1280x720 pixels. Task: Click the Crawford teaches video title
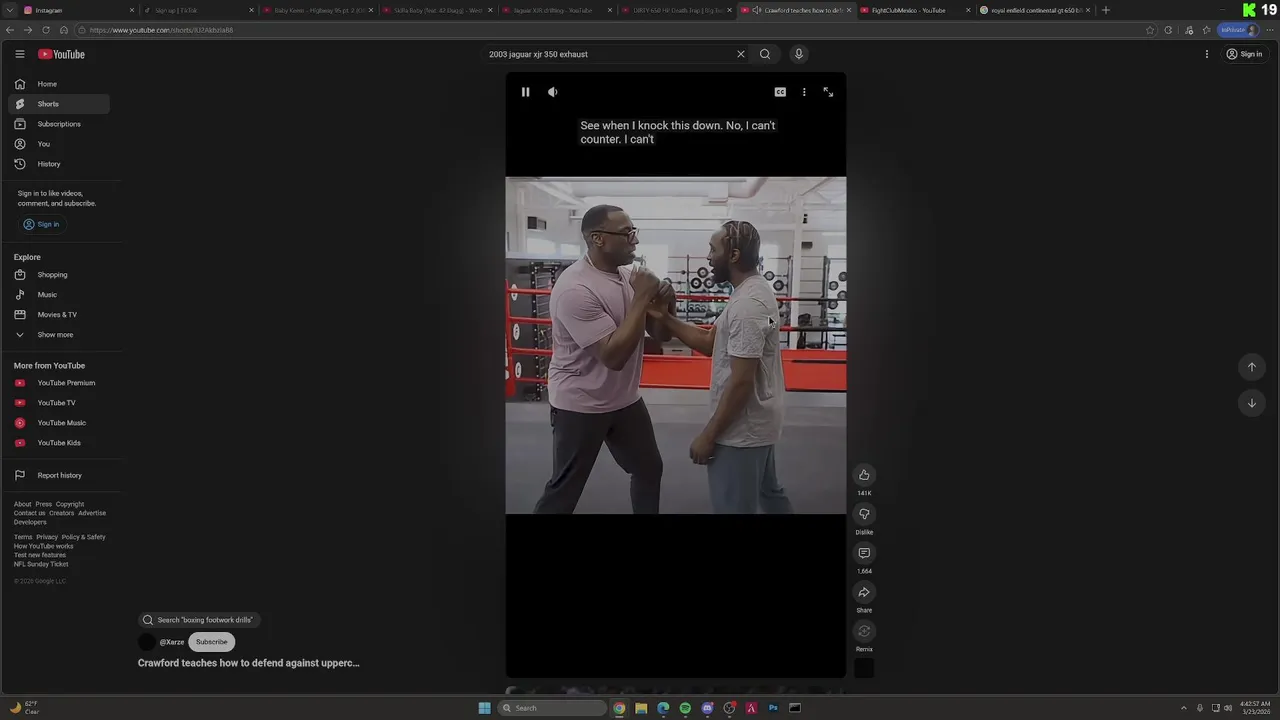tap(249, 663)
